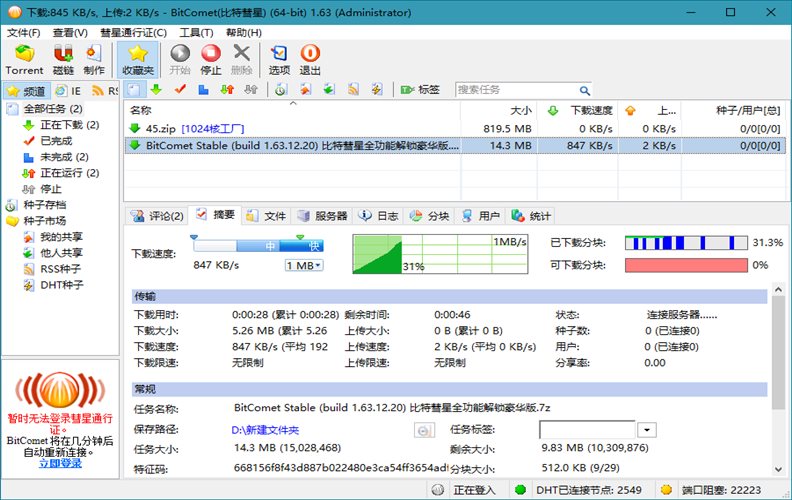Screen dimensions: 792x500
Task: Open 选项 options
Action: (279, 60)
